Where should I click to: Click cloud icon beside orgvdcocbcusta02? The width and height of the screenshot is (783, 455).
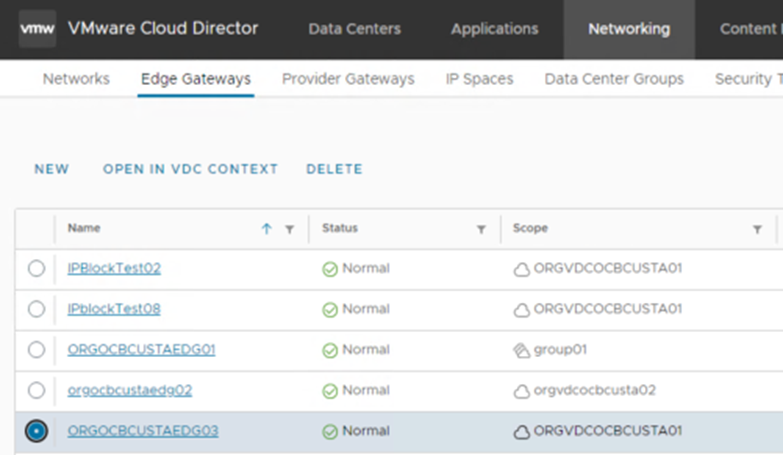click(x=521, y=391)
